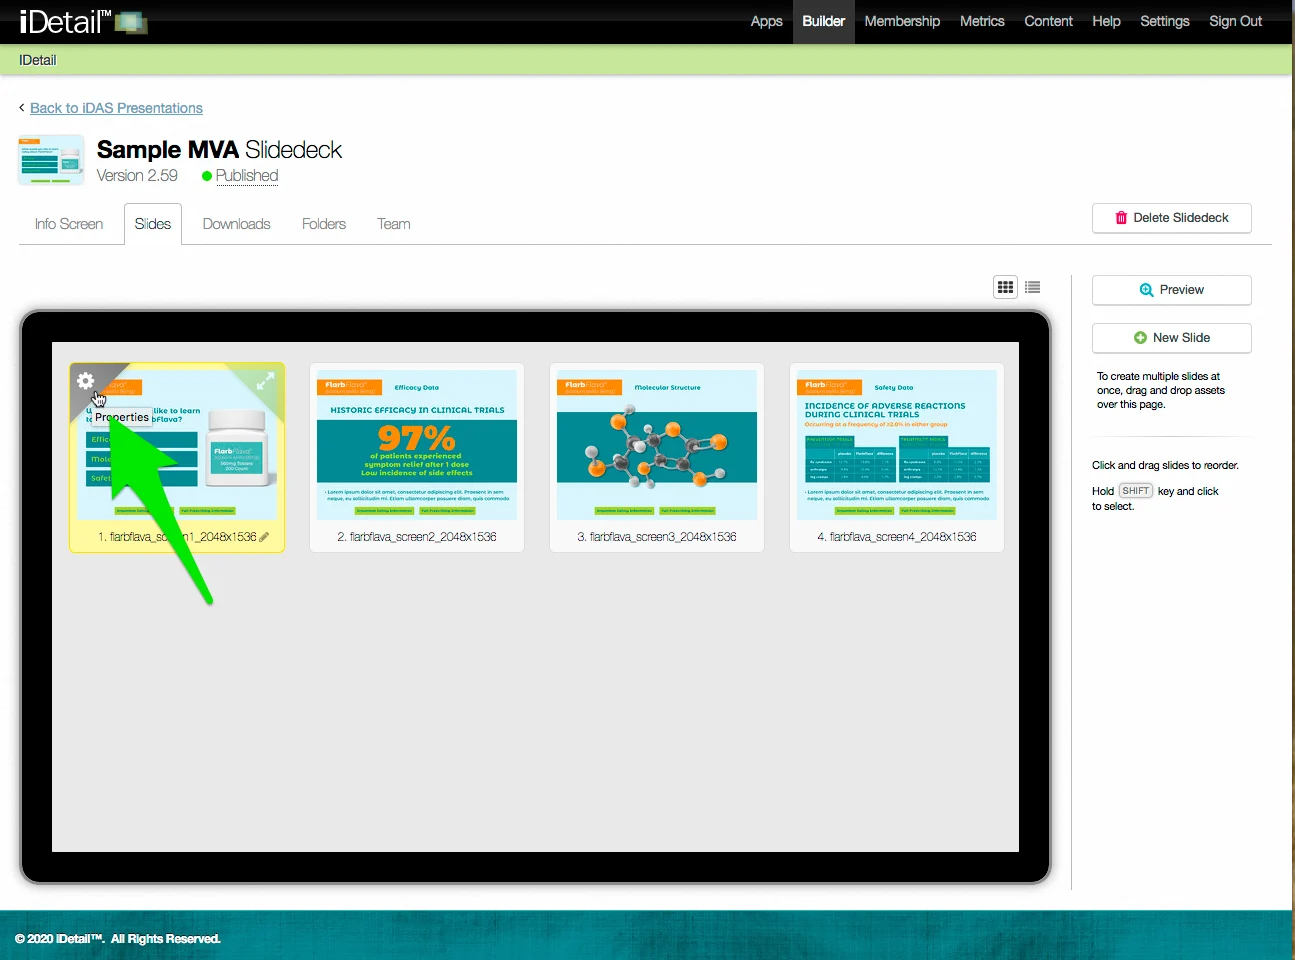Switch to grid view of slides
This screenshot has width=1295, height=960.
tap(1005, 287)
